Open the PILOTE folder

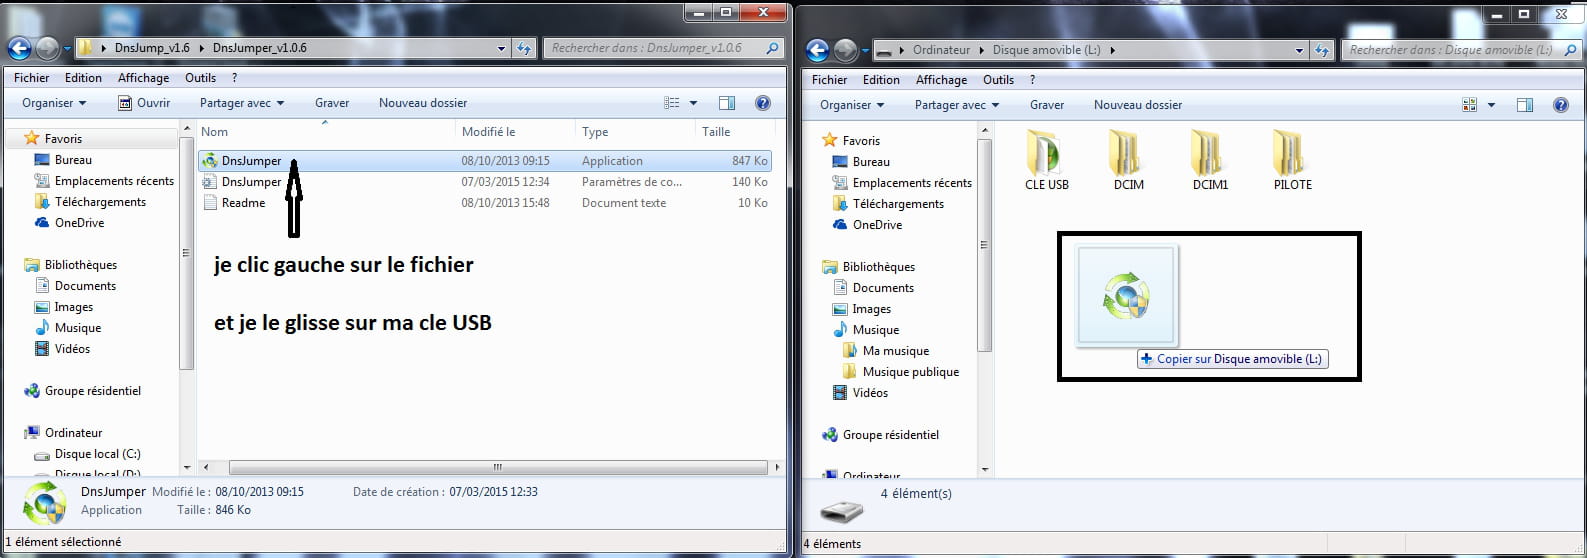click(1292, 160)
